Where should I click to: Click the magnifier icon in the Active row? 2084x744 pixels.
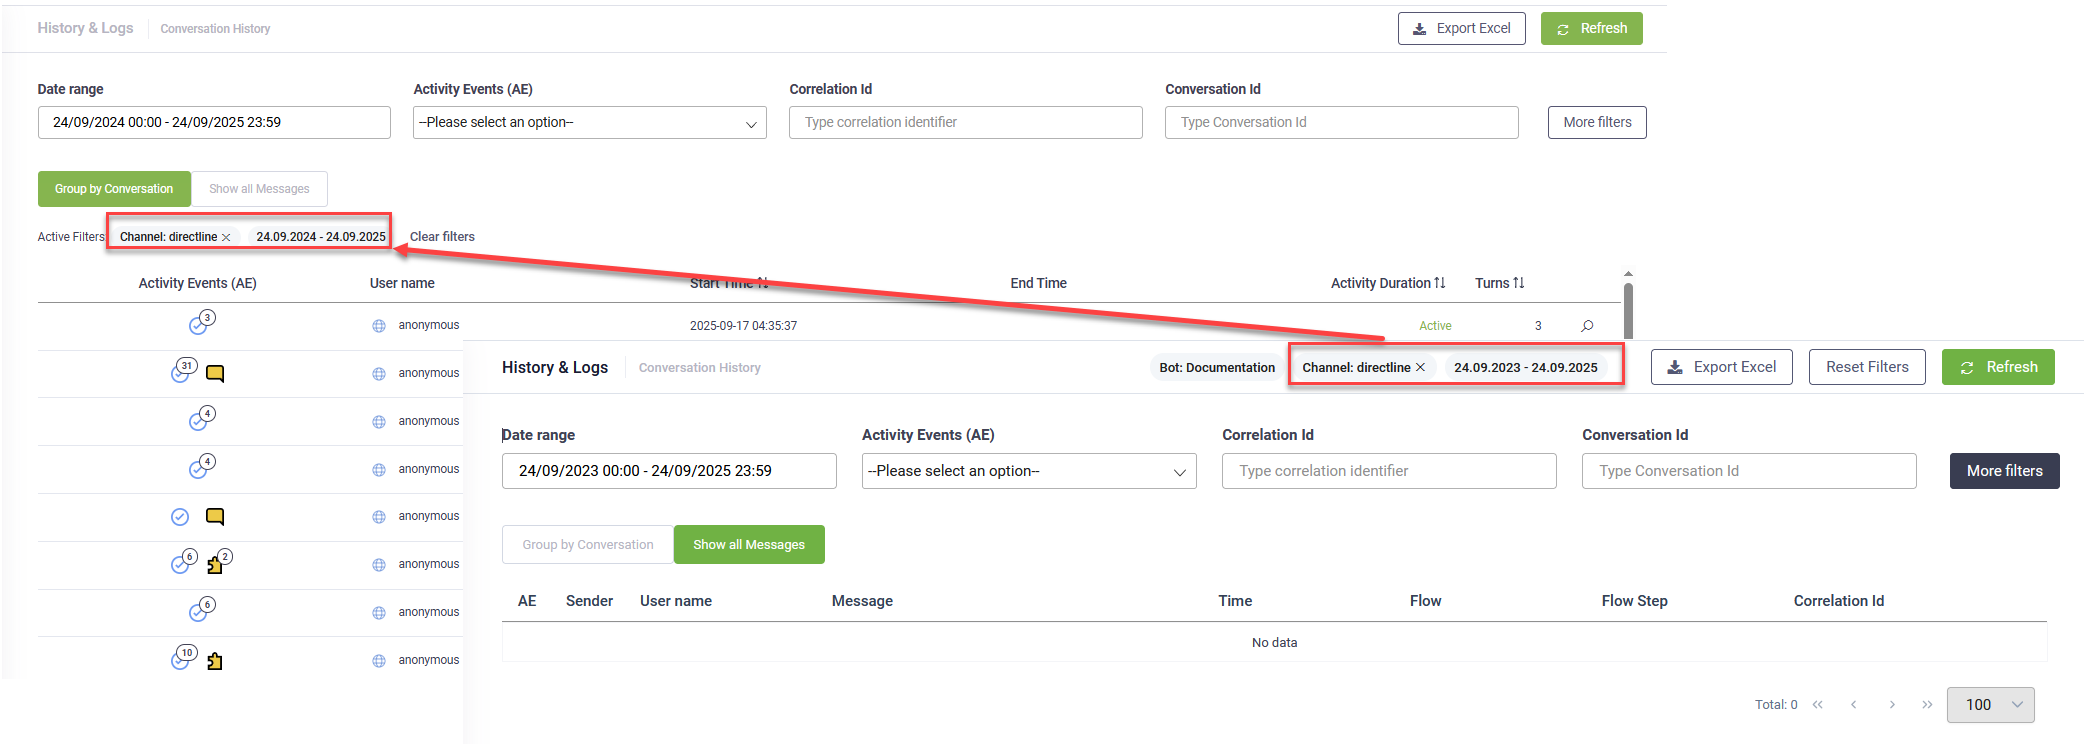tap(1587, 326)
